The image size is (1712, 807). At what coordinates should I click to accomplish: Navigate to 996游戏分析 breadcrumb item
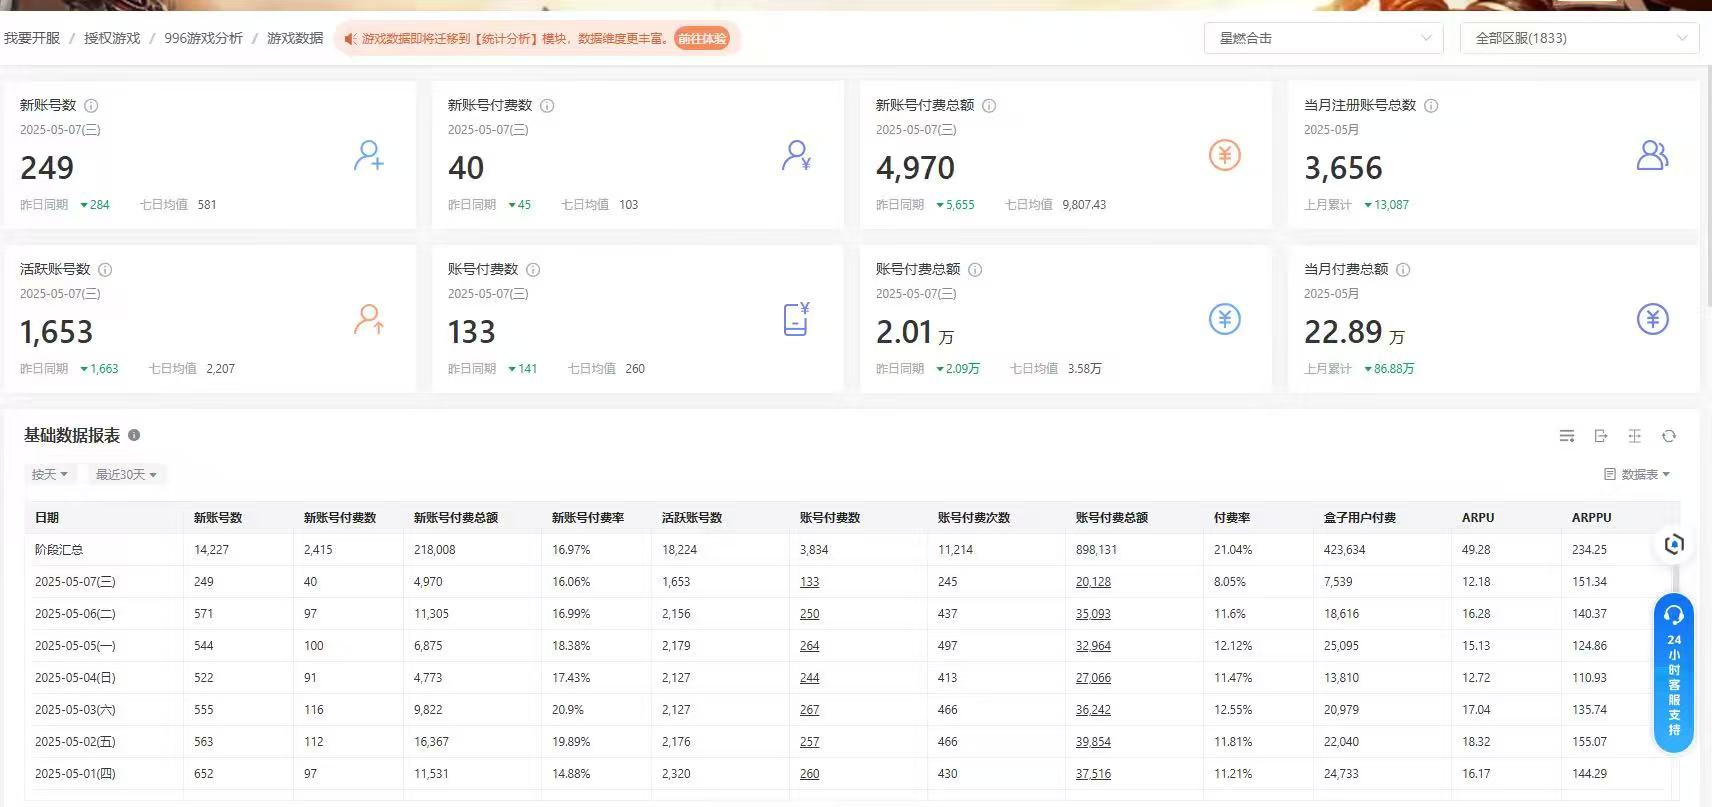click(203, 38)
